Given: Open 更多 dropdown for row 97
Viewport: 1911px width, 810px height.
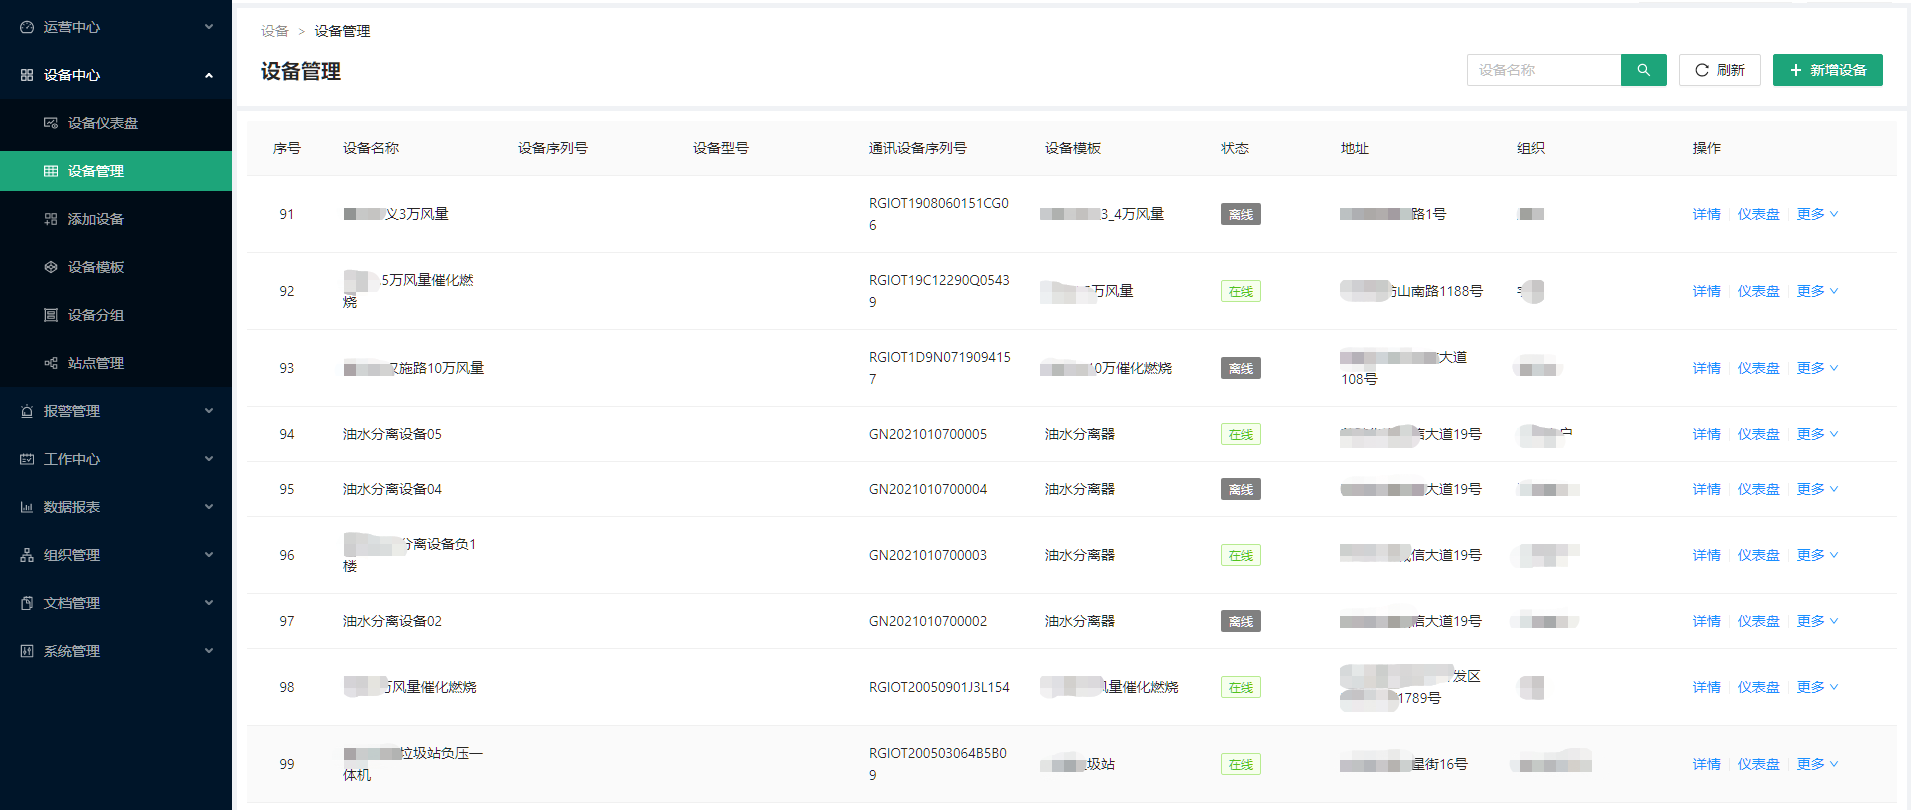Looking at the screenshot, I should (1817, 621).
